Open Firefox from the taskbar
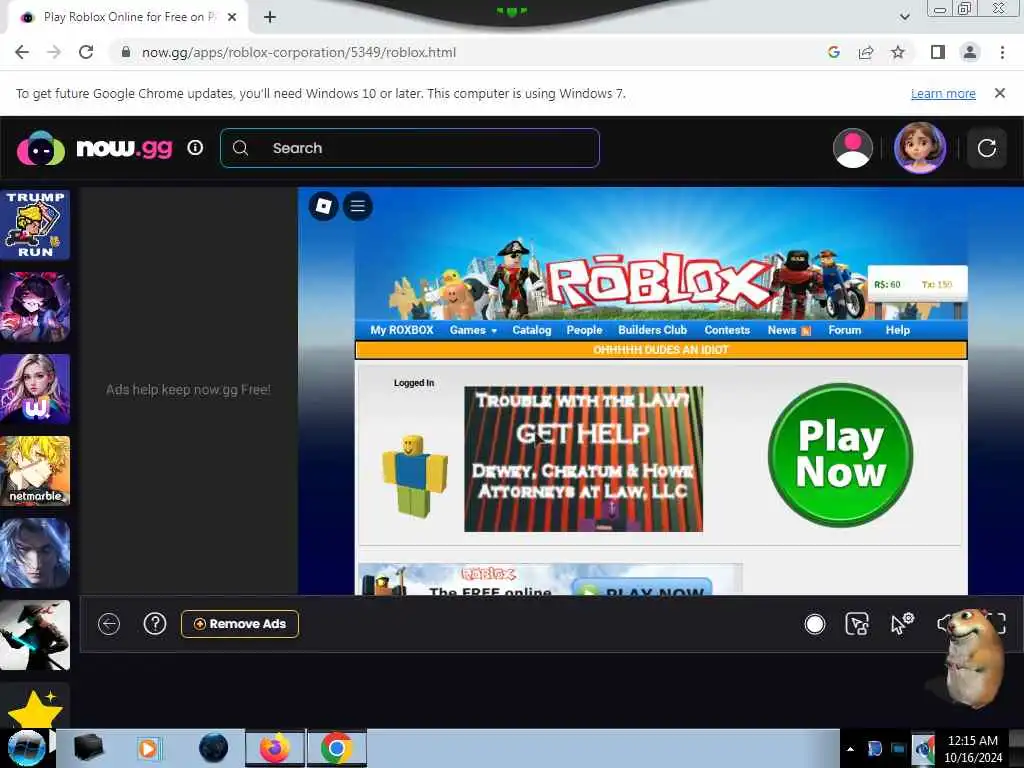 [275, 748]
